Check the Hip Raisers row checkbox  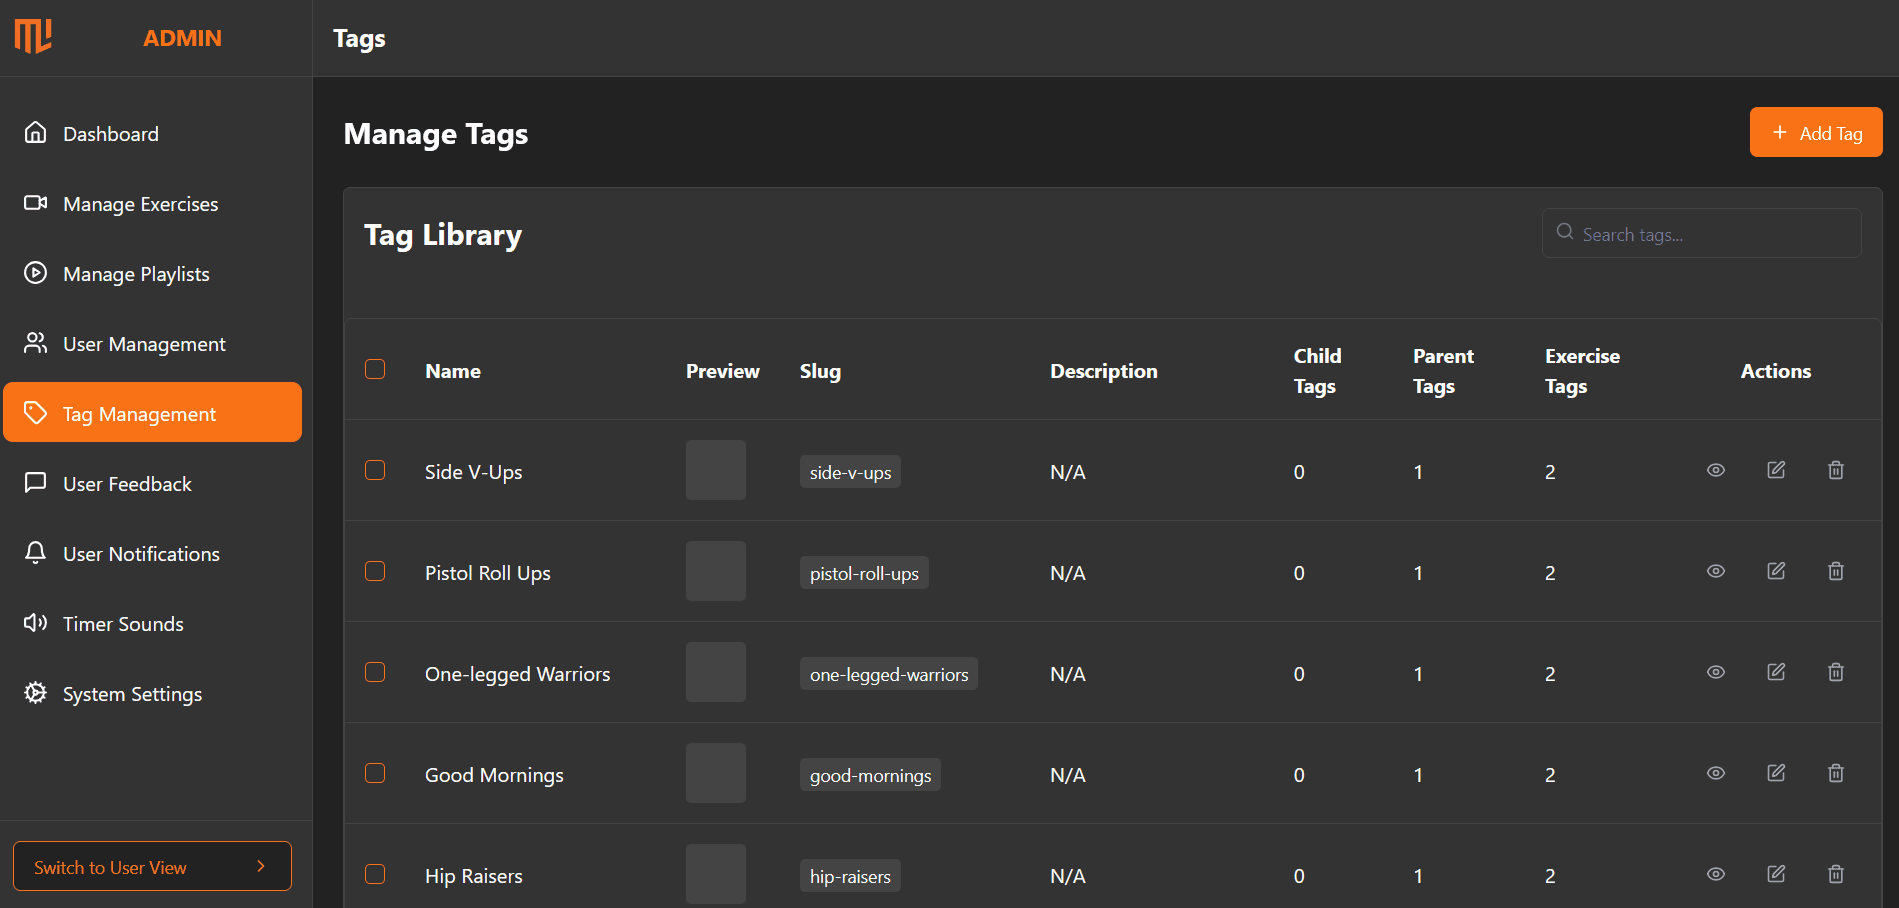[x=375, y=874]
